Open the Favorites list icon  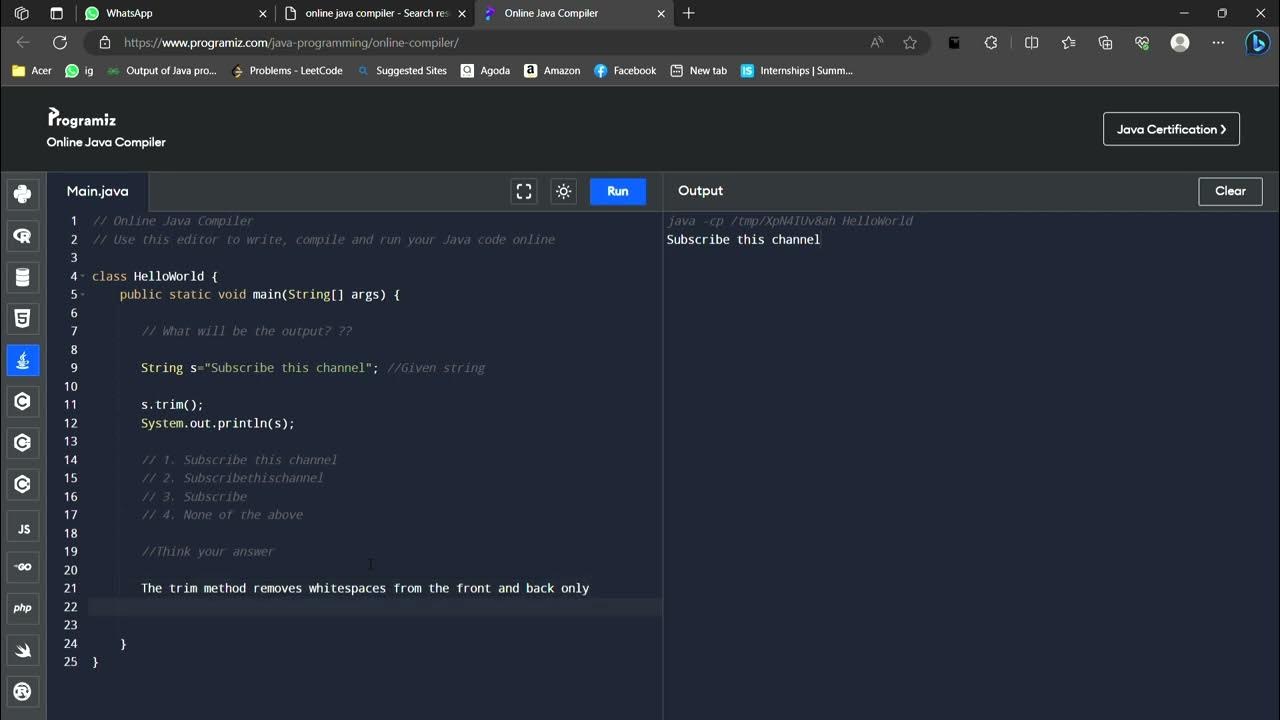tap(1068, 43)
